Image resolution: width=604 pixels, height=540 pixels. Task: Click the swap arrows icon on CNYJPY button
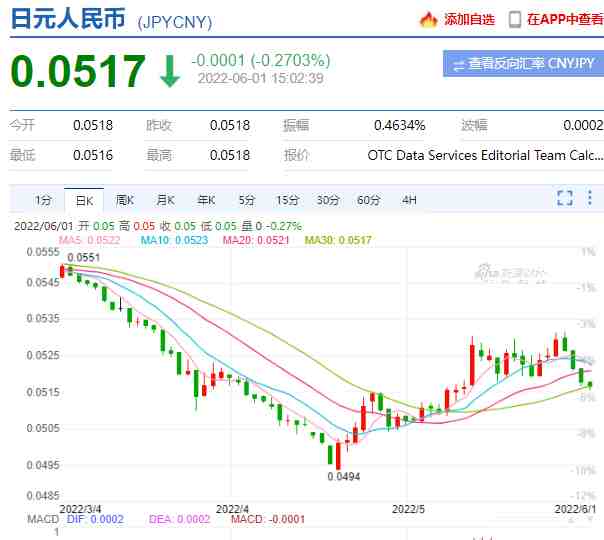pos(458,65)
